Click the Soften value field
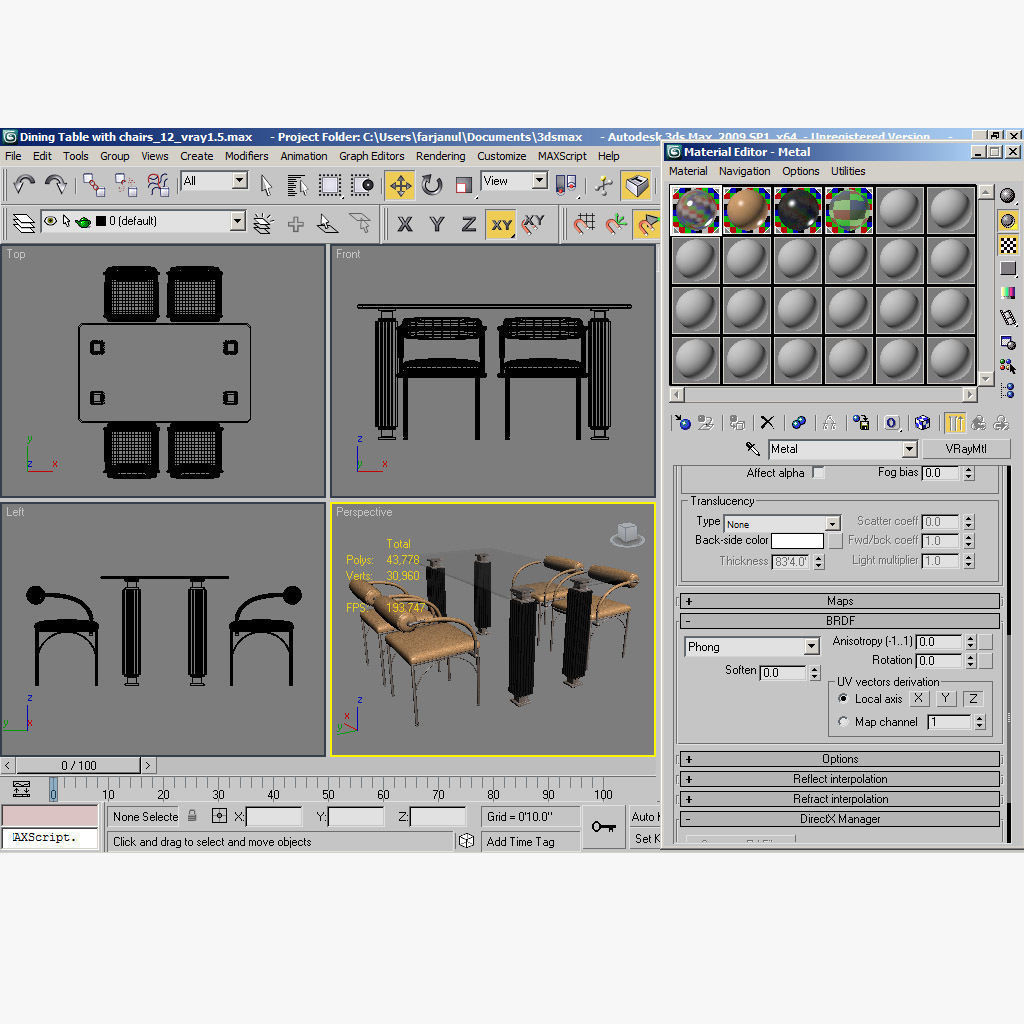The height and width of the screenshot is (1024, 1024). point(784,673)
